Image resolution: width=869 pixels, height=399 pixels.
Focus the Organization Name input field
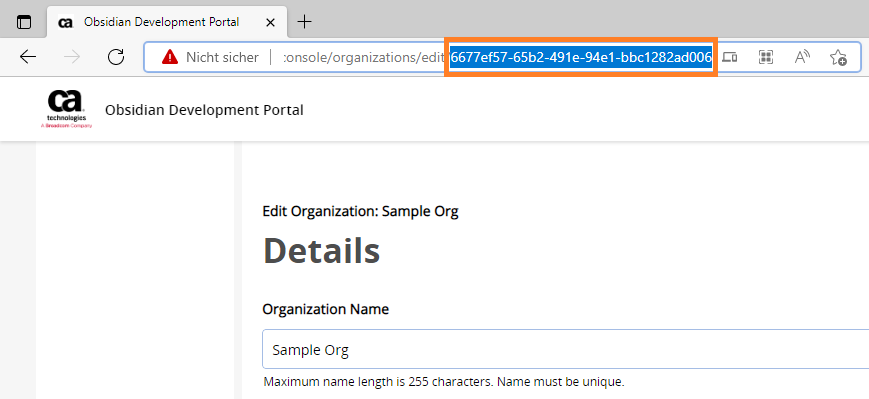(x=565, y=350)
